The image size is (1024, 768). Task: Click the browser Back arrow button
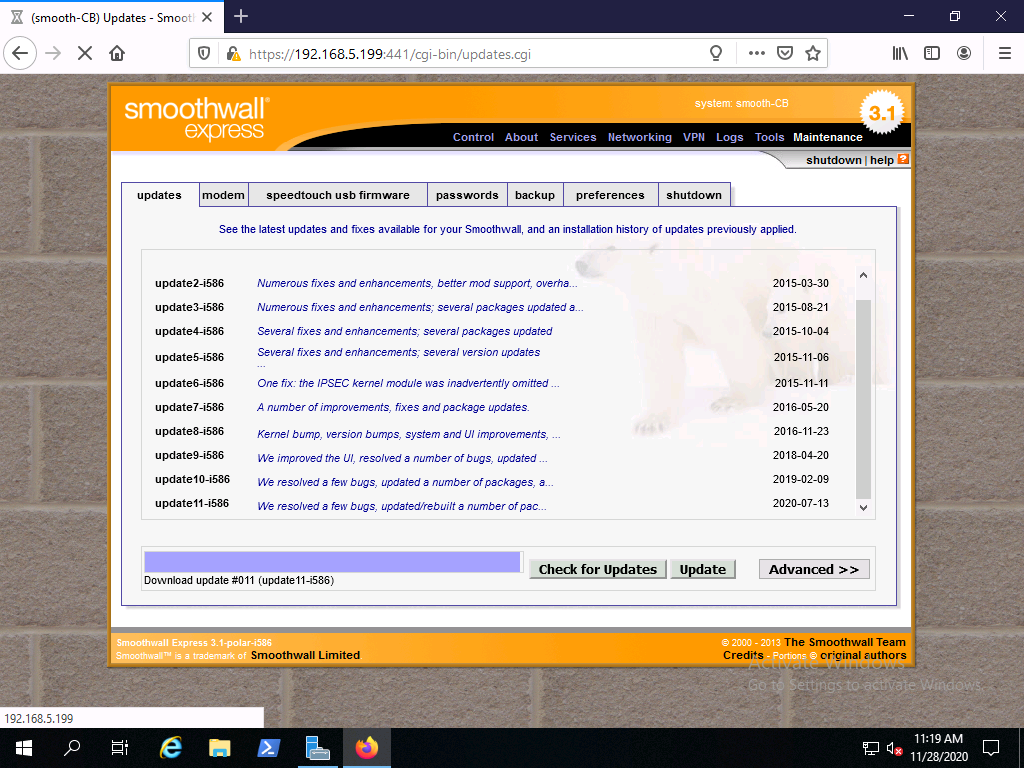(x=20, y=54)
